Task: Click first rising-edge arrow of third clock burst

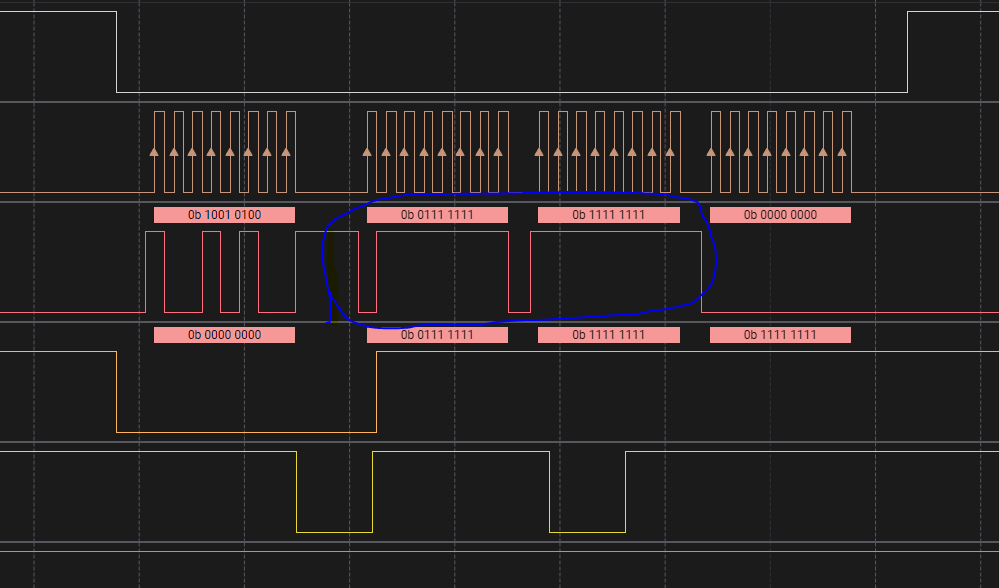Action: coord(539,152)
